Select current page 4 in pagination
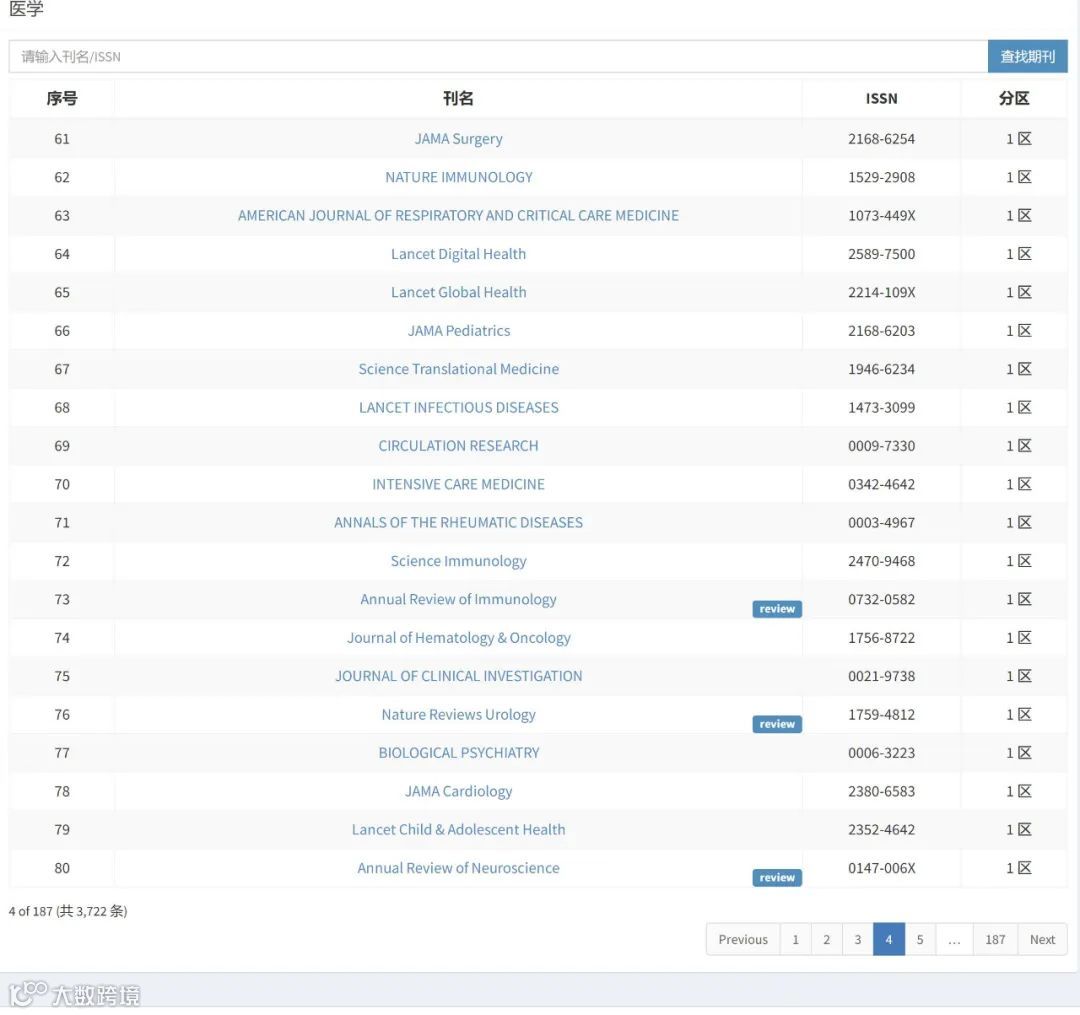1080x1015 pixels. point(889,939)
